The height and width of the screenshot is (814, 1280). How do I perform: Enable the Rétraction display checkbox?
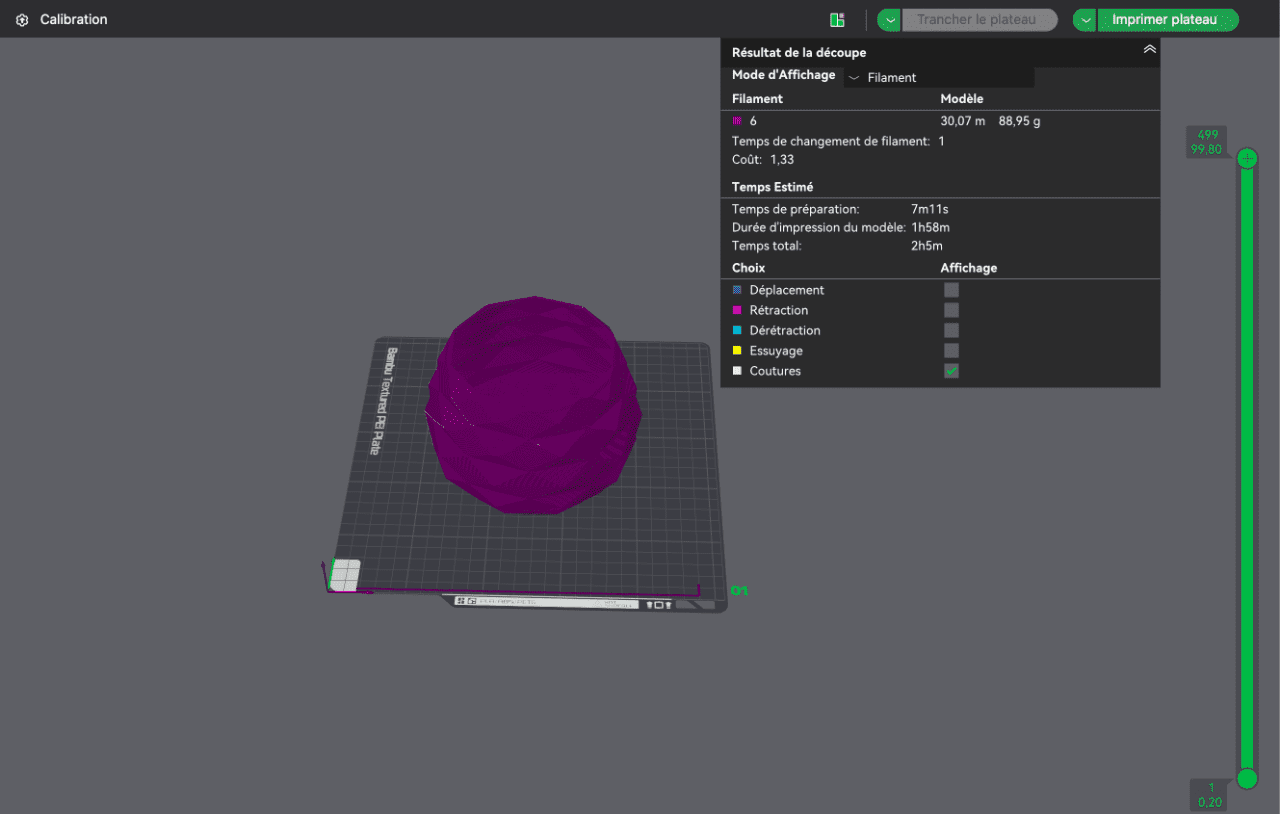point(951,311)
